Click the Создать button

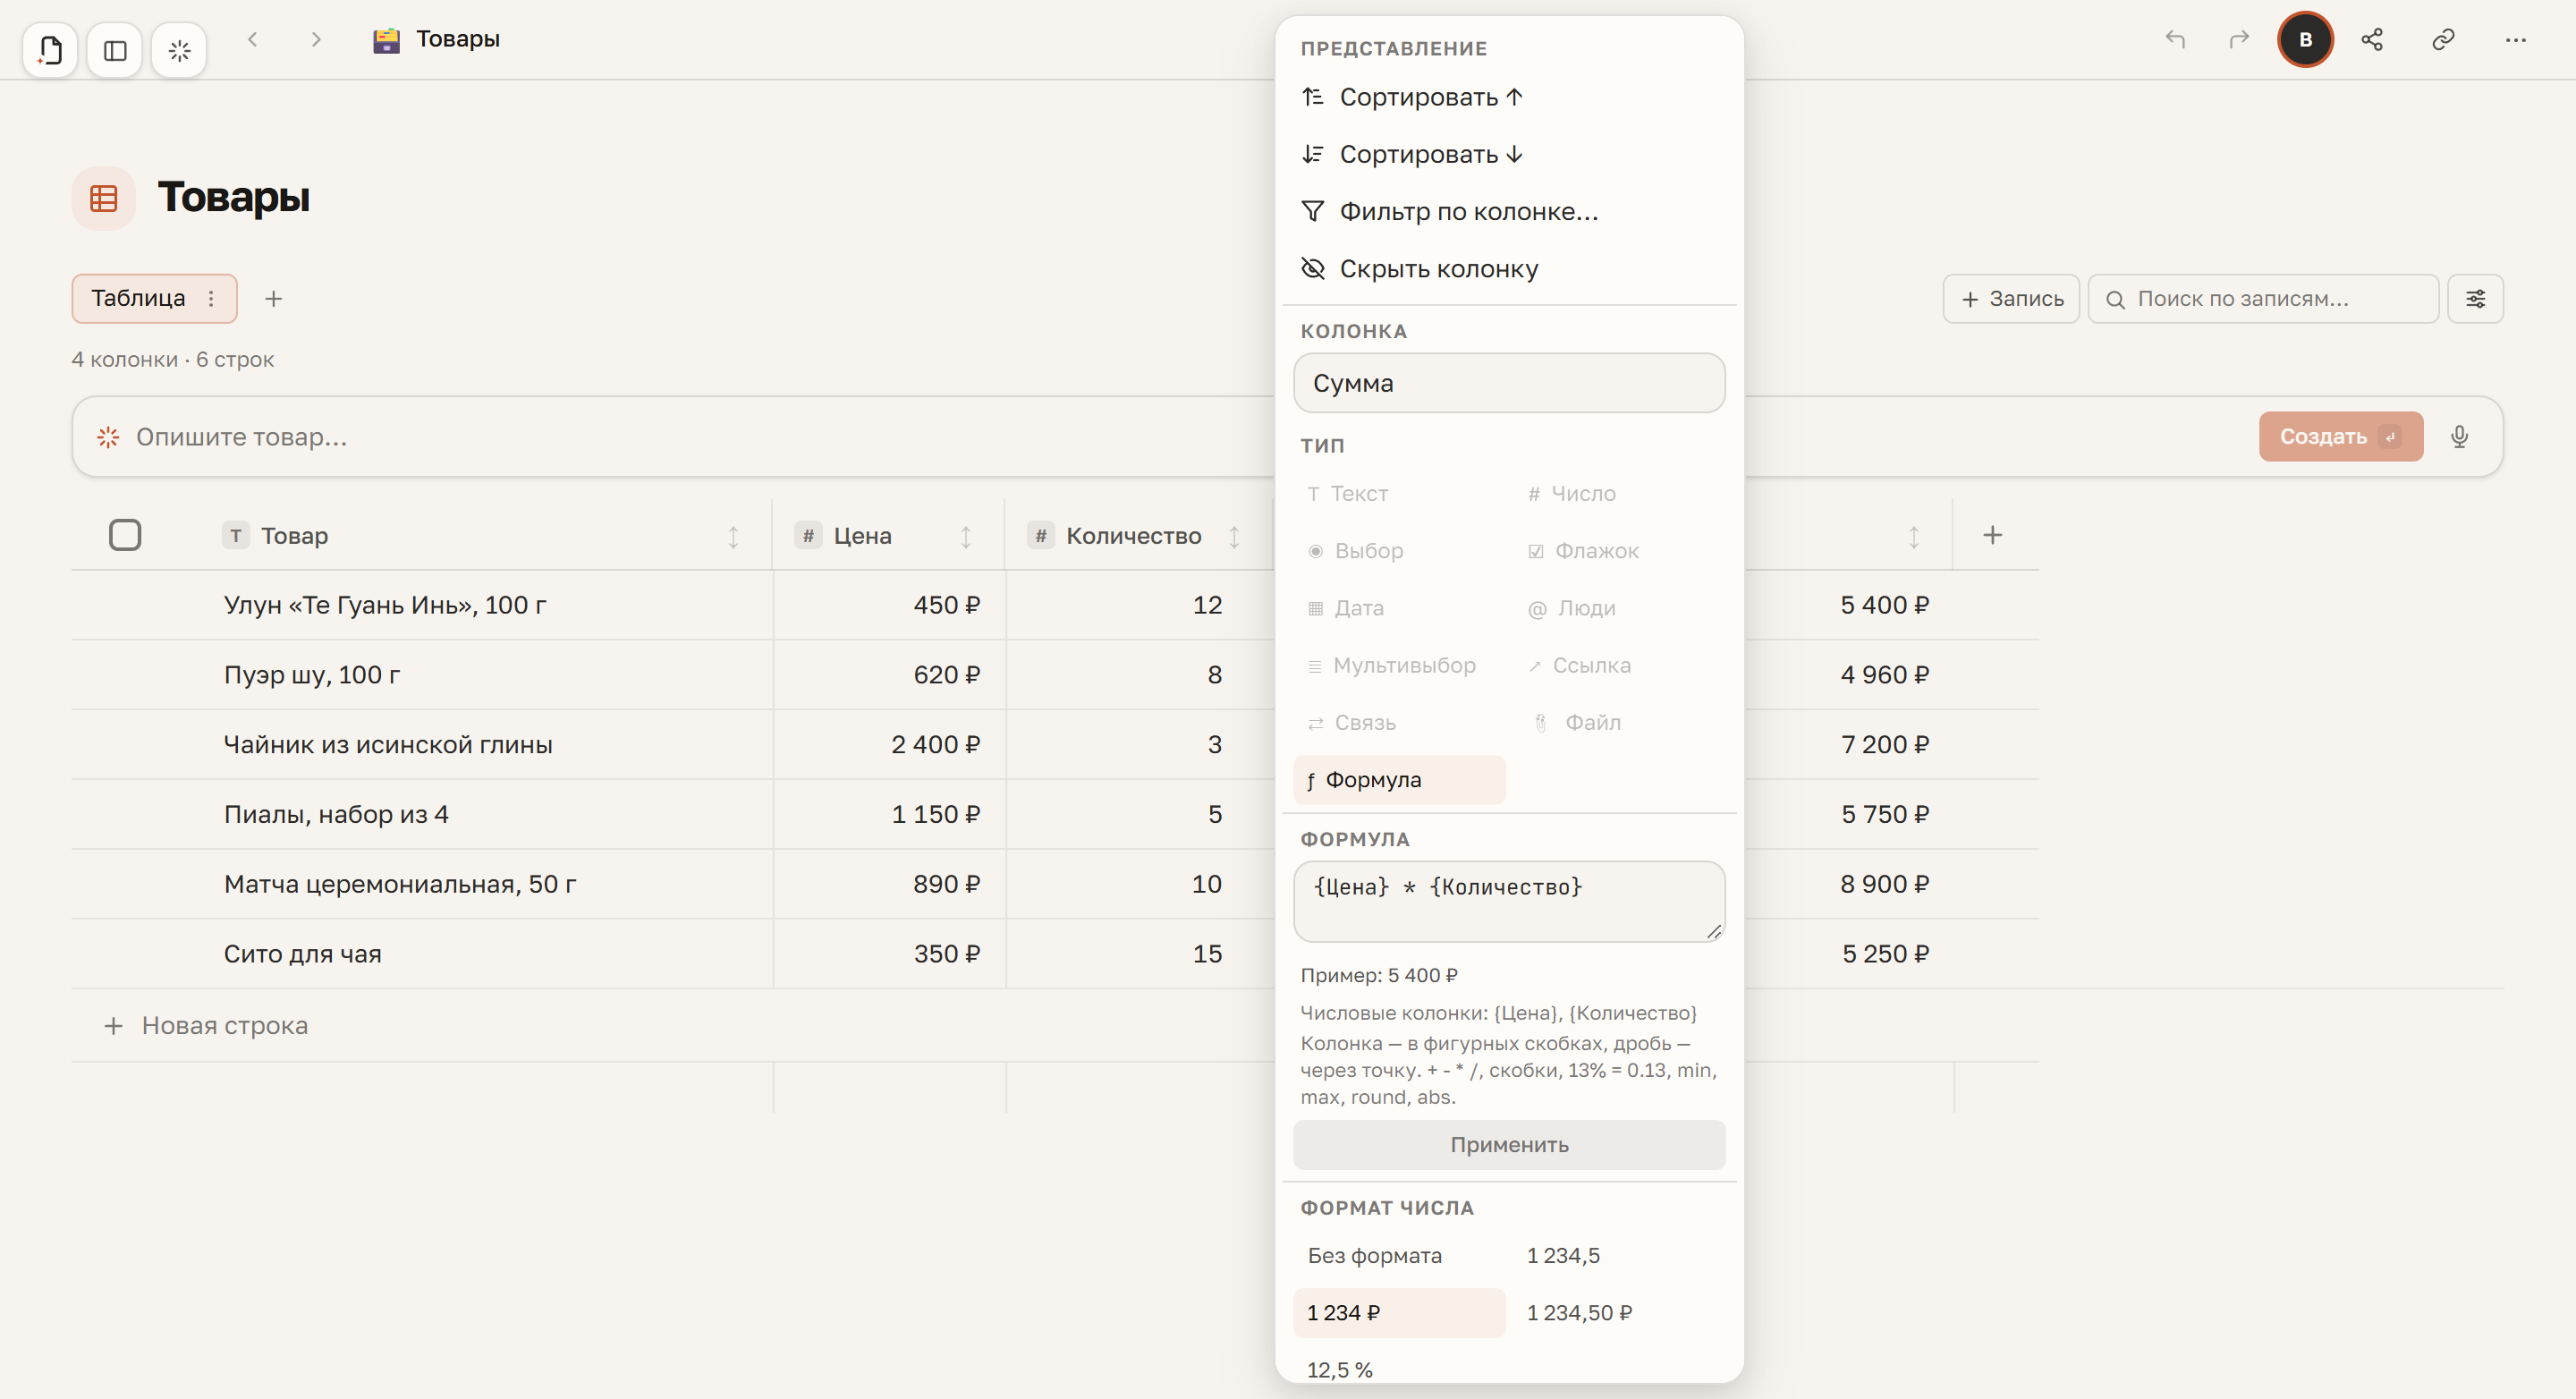[x=2340, y=436]
